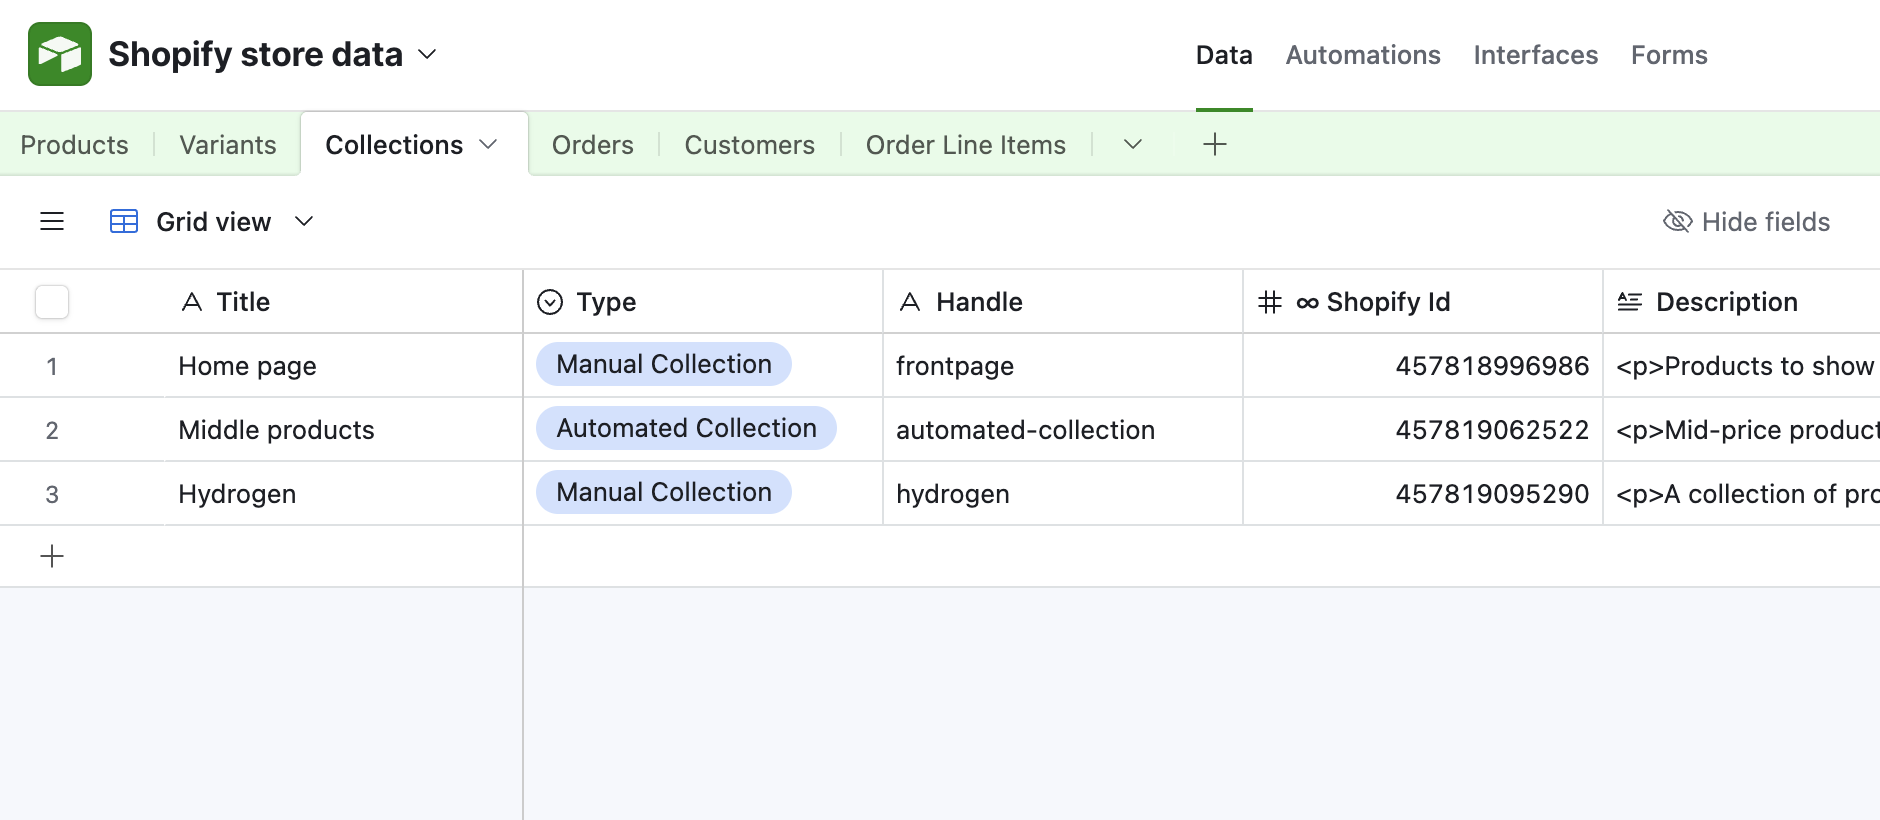Image resolution: width=1880 pixels, height=820 pixels.
Task: Click the Type field single-select icon
Action: 550,302
